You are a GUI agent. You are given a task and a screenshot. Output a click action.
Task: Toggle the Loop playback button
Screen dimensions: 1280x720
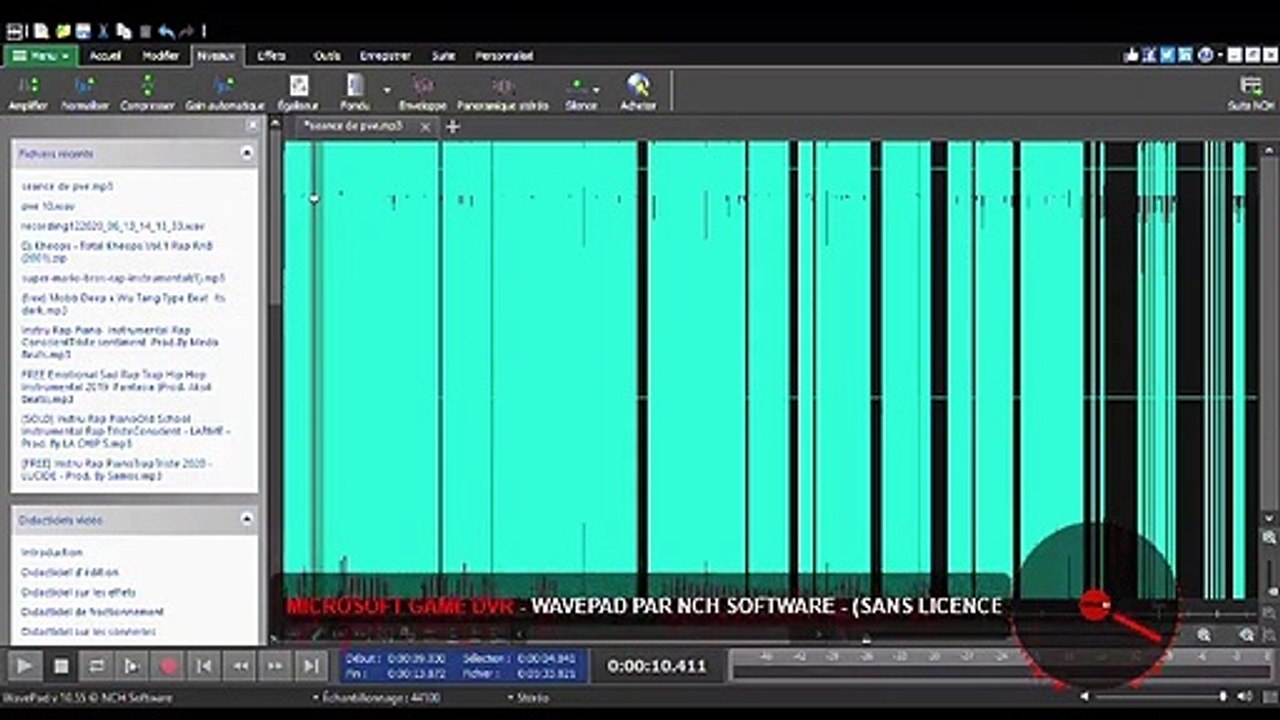coord(97,666)
